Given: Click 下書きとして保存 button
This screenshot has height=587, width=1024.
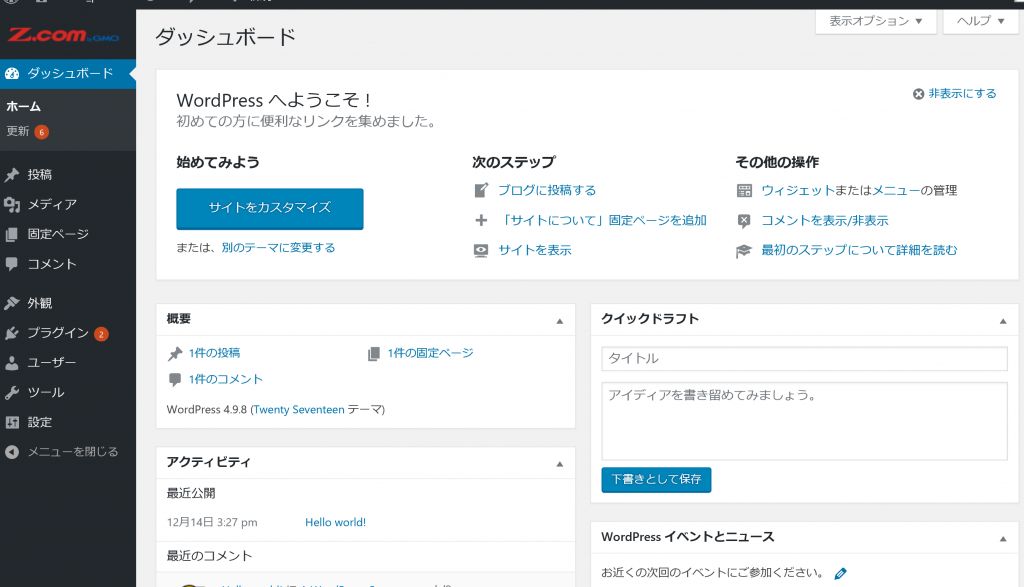Looking at the screenshot, I should coord(656,479).
